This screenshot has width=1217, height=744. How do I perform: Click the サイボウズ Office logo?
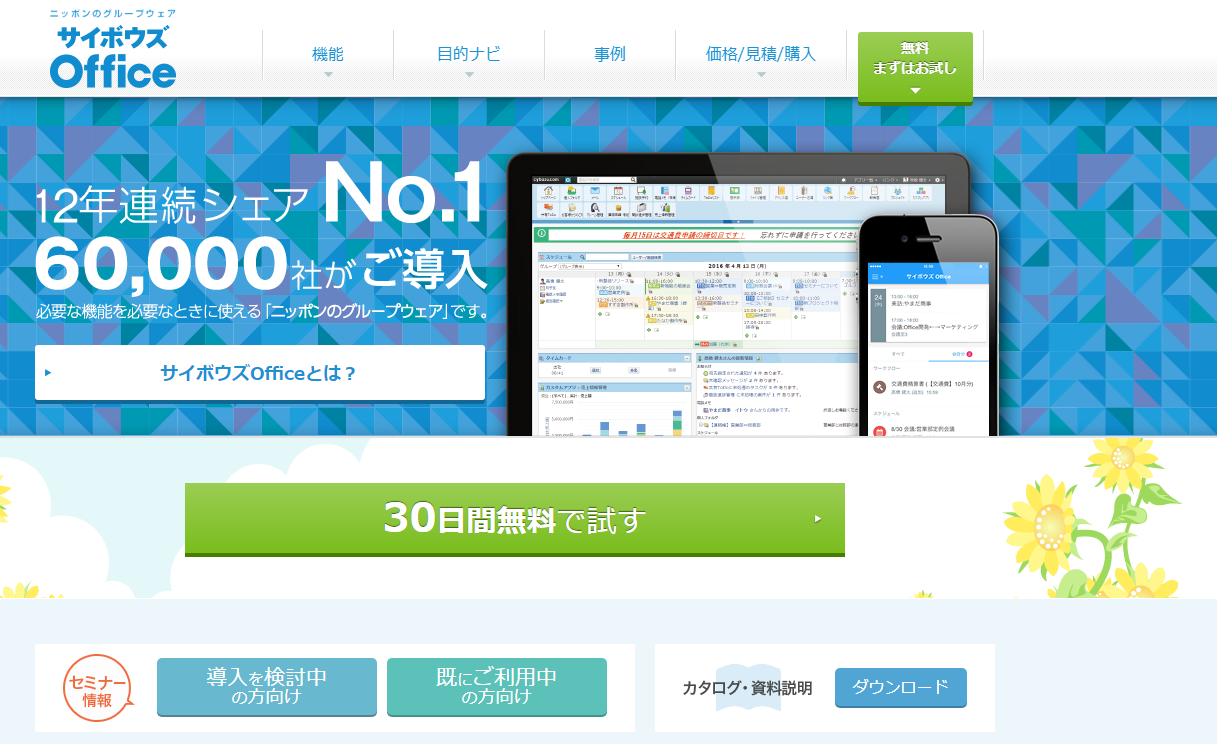(113, 57)
